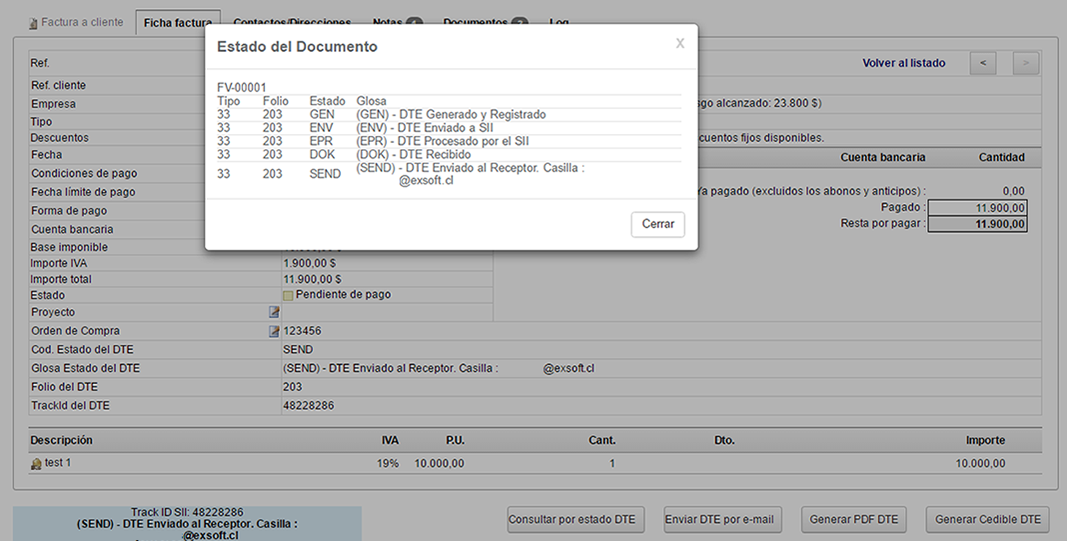Open the Notas tab
The height and width of the screenshot is (541, 1067).
(396, 22)
